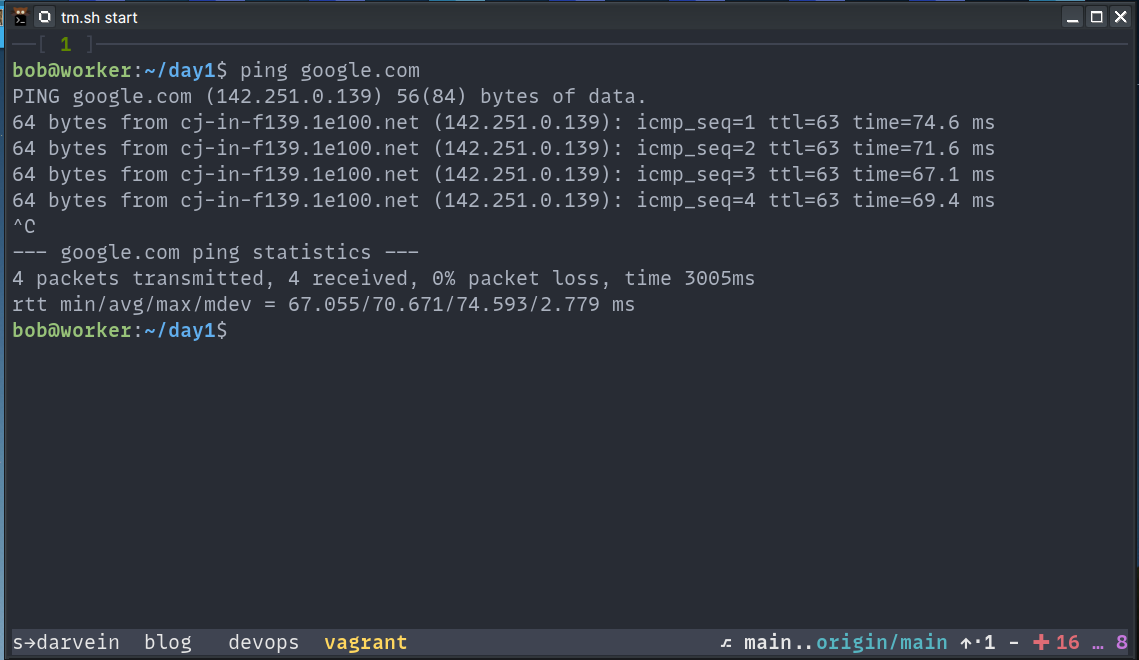Click the empty 'bob@worker:~/day1$' prompt at bottom

(120, 331)
